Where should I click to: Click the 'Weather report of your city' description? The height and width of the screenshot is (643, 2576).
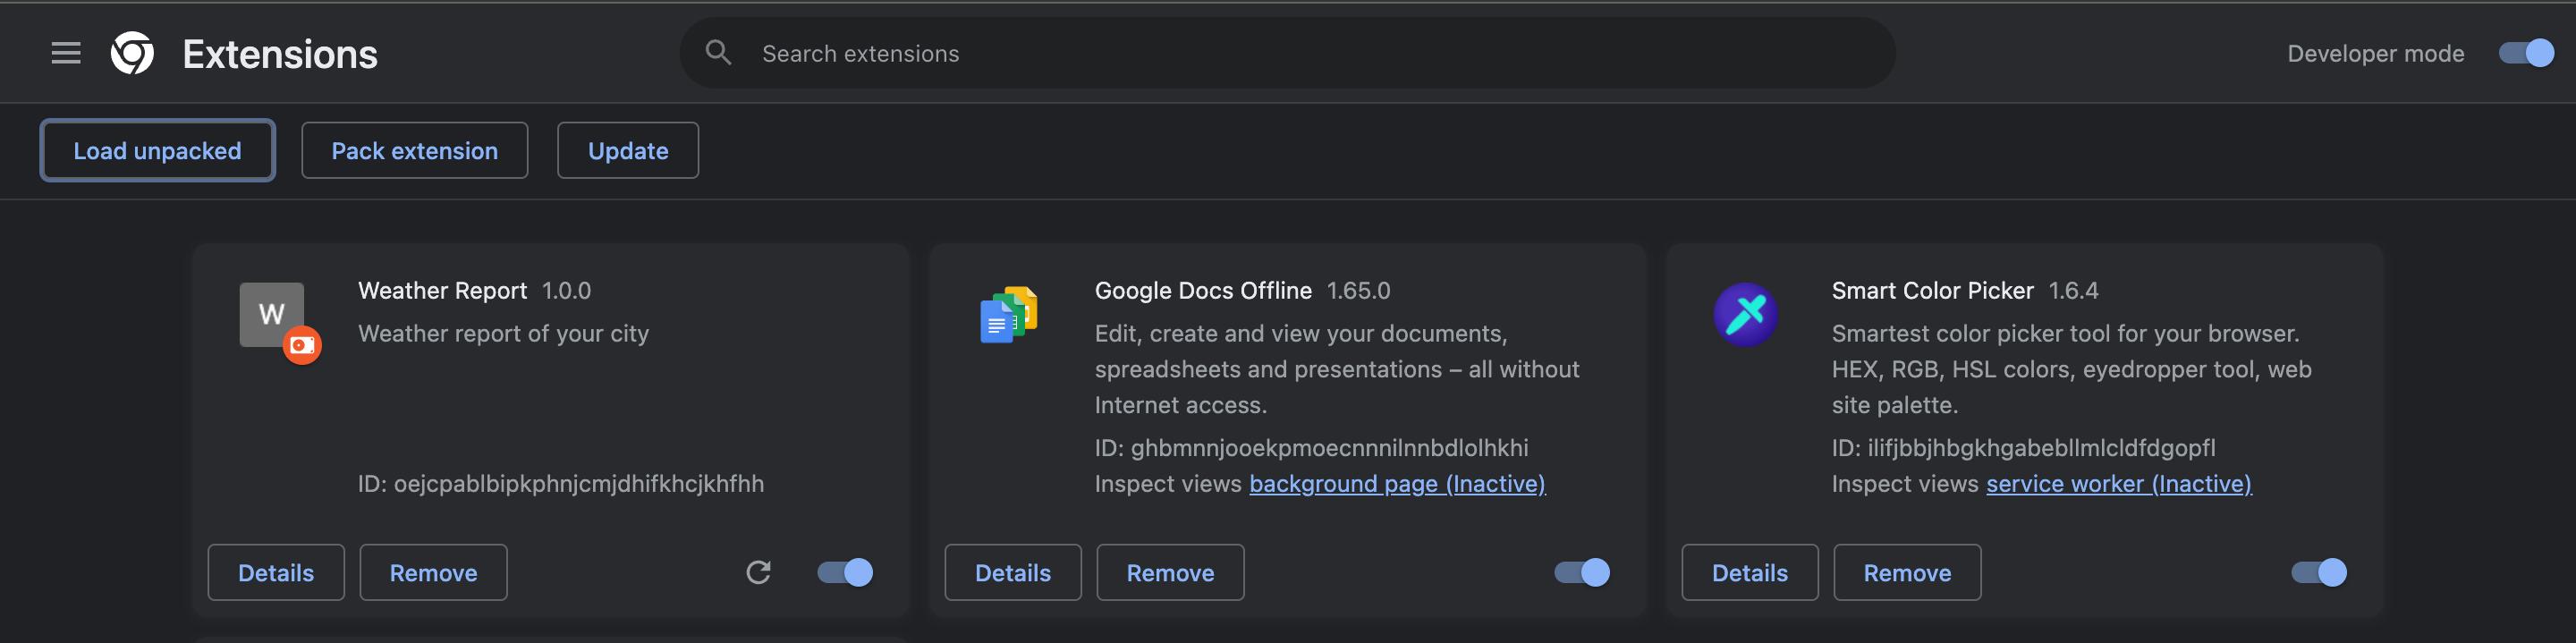pos(504,334)
